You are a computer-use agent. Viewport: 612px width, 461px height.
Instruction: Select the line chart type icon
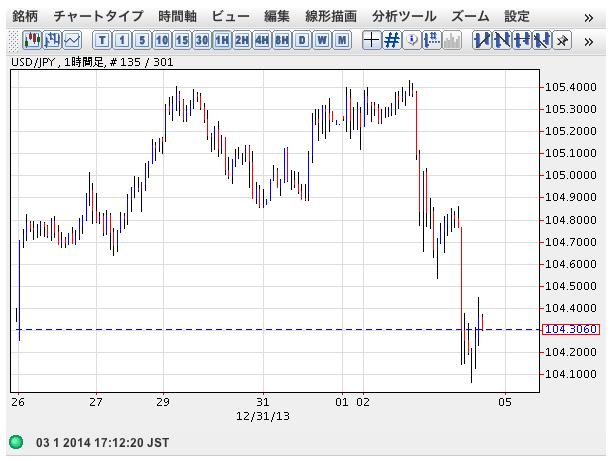pyautogui.click(x=72, y=40)
